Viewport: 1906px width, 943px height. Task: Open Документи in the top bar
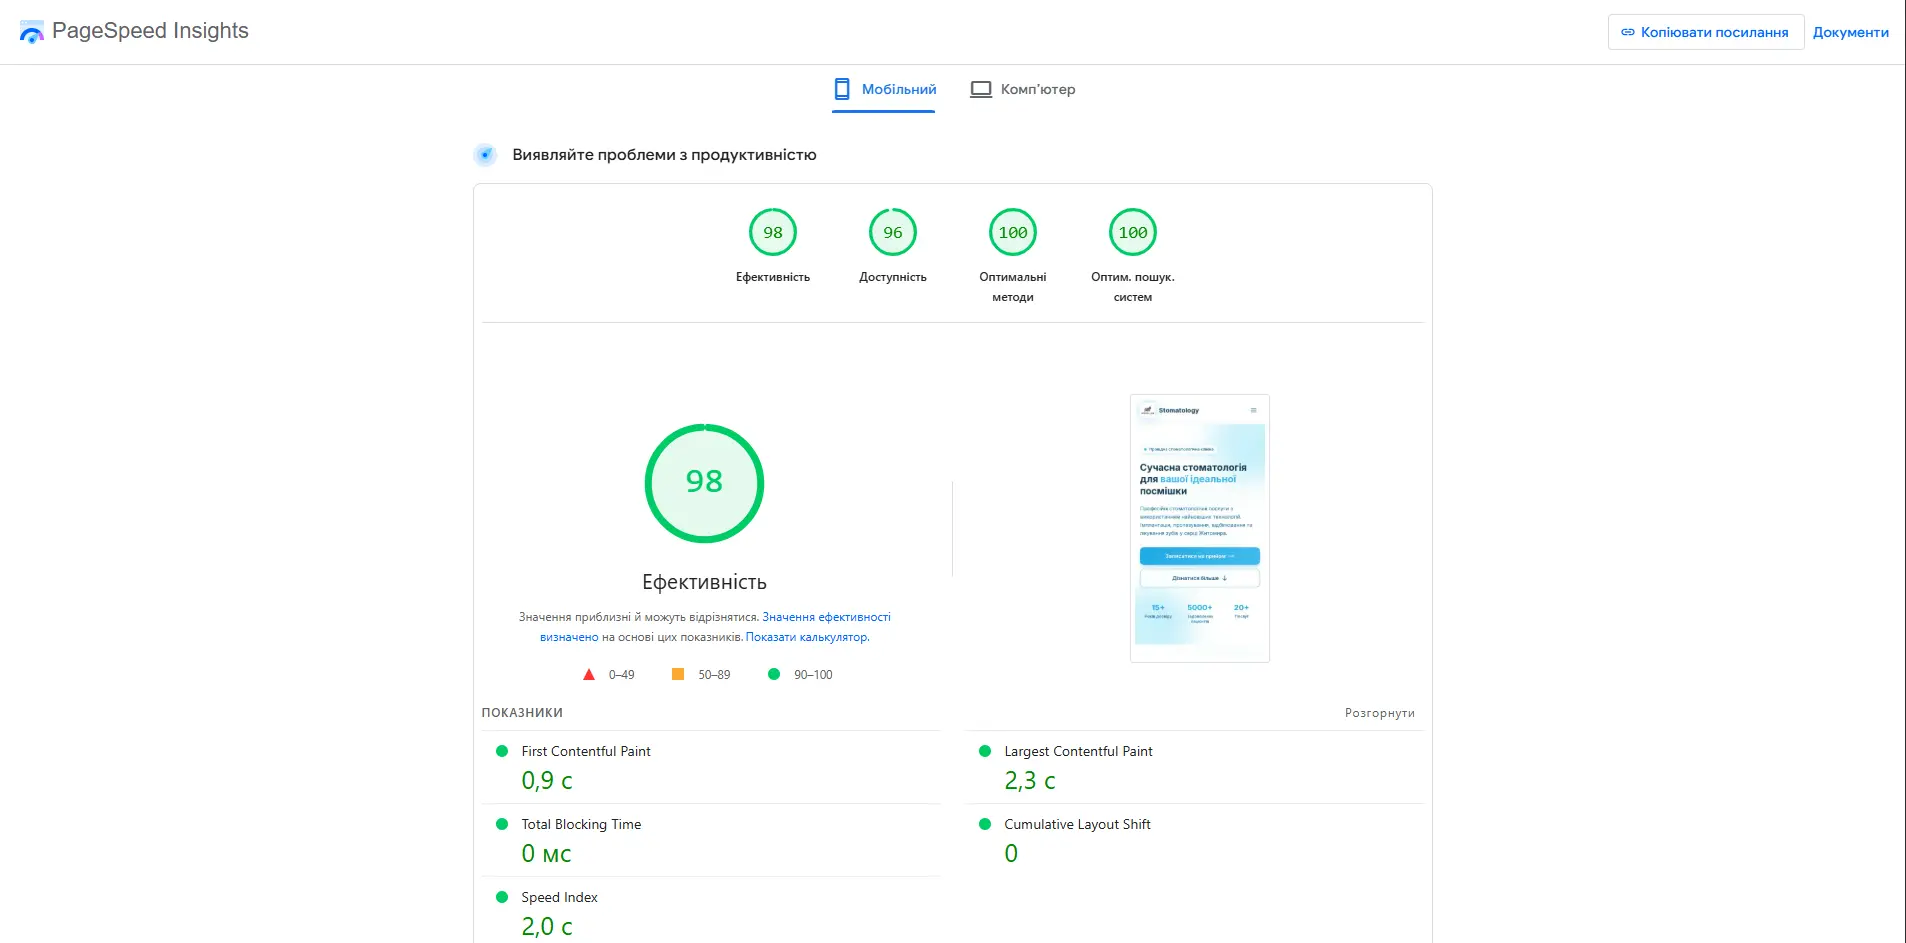coord(1851,31)
